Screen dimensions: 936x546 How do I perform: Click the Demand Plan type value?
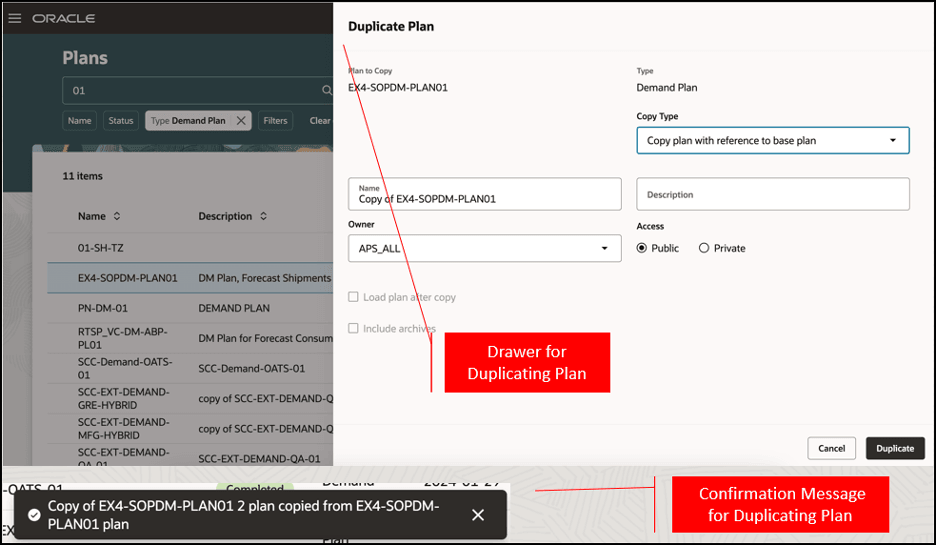(667, 88)
